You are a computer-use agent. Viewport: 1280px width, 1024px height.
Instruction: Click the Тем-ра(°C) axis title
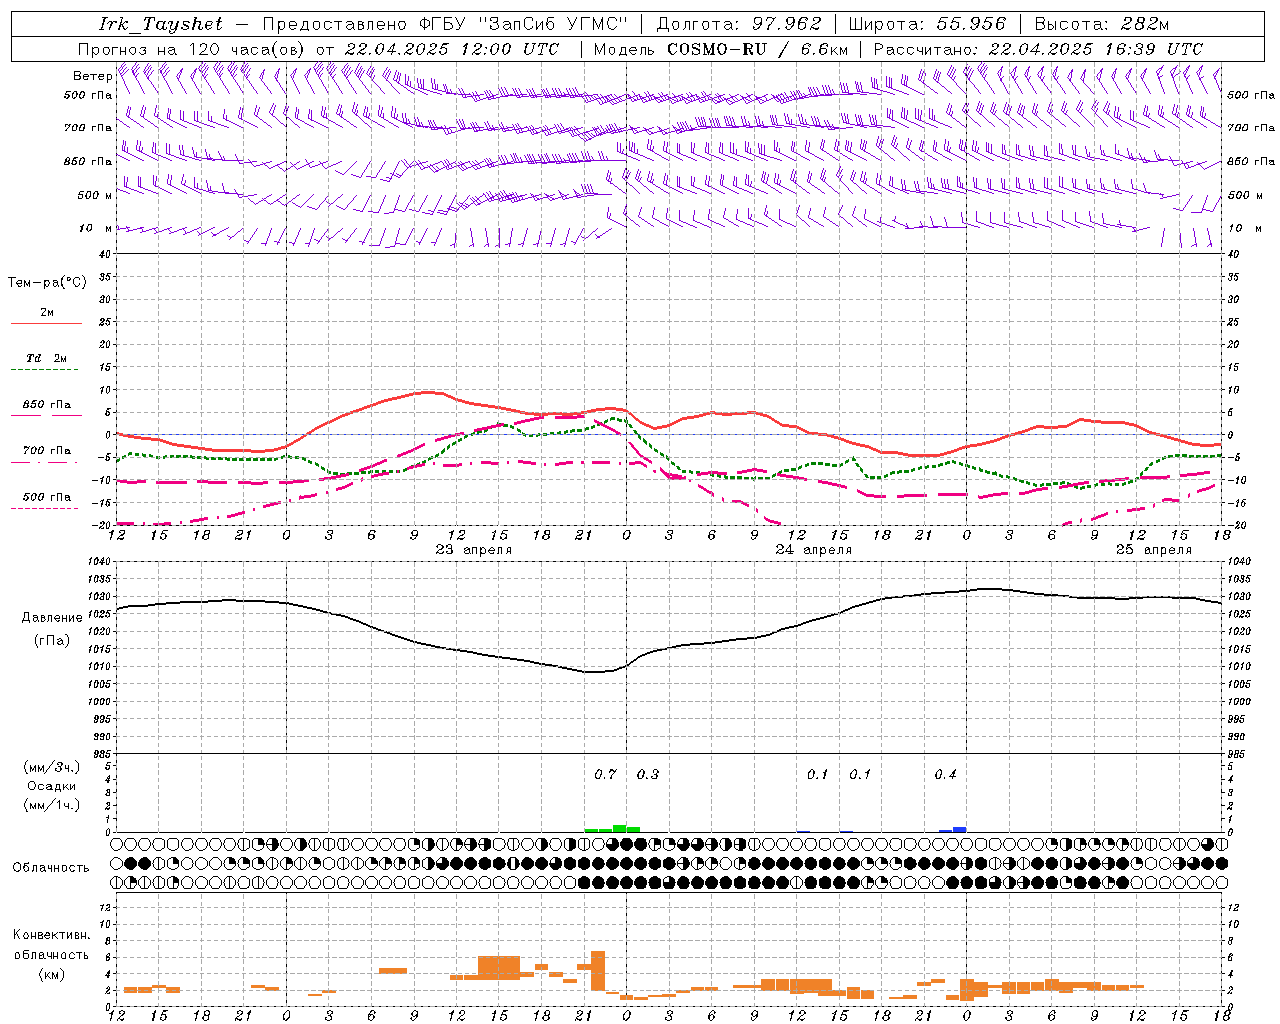[x=47, y=283]
